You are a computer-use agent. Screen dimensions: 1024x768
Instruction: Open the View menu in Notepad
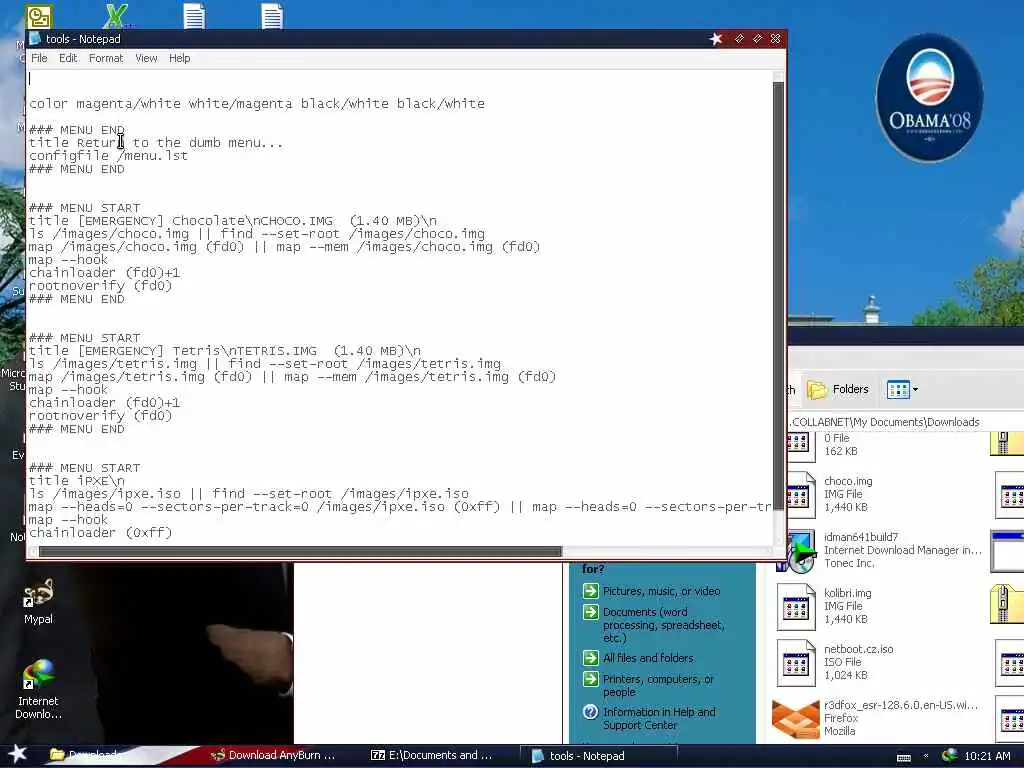(146, 58)
